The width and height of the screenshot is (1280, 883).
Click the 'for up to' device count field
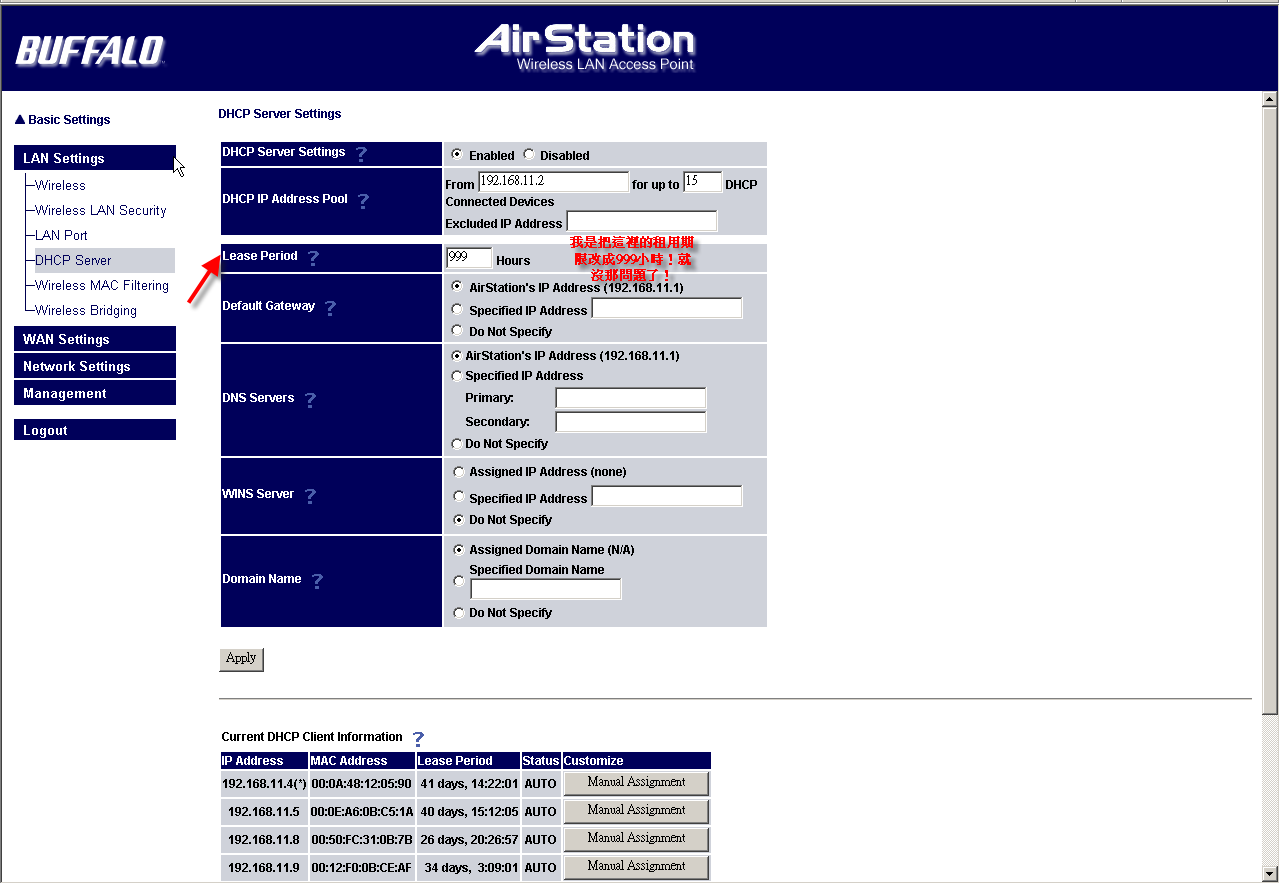[703, 182]
